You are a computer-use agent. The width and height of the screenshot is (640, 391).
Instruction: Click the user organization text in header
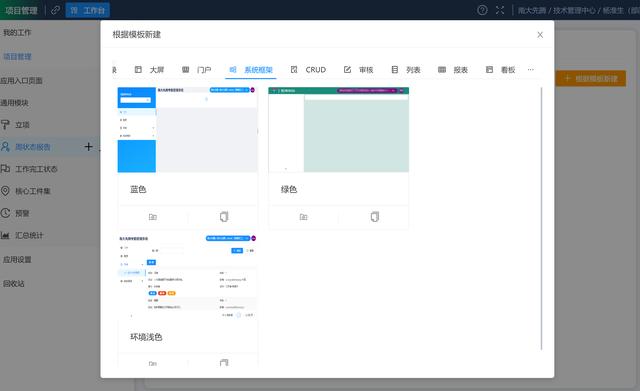[578, 10]
